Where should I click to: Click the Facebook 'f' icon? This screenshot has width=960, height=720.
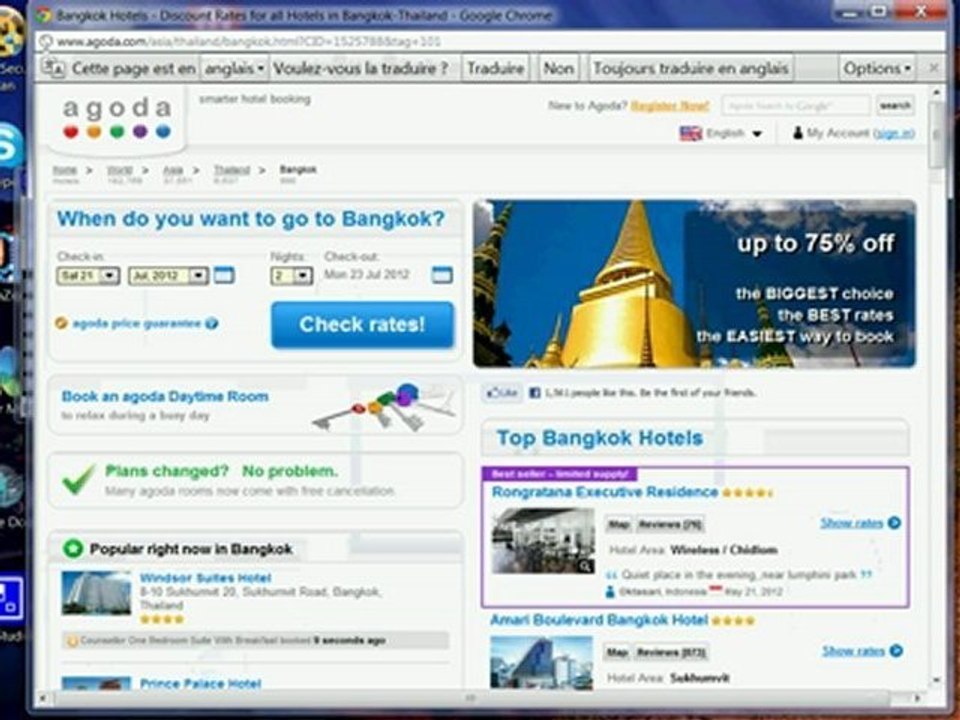point(534,393)
